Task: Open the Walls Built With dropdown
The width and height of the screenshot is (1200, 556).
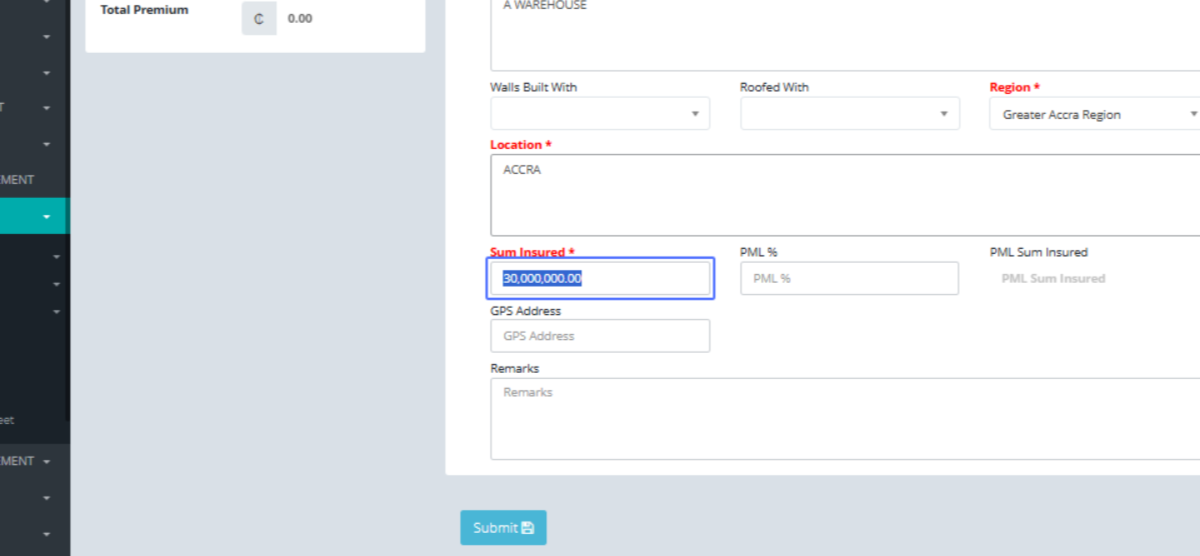Action: point(600,114)
